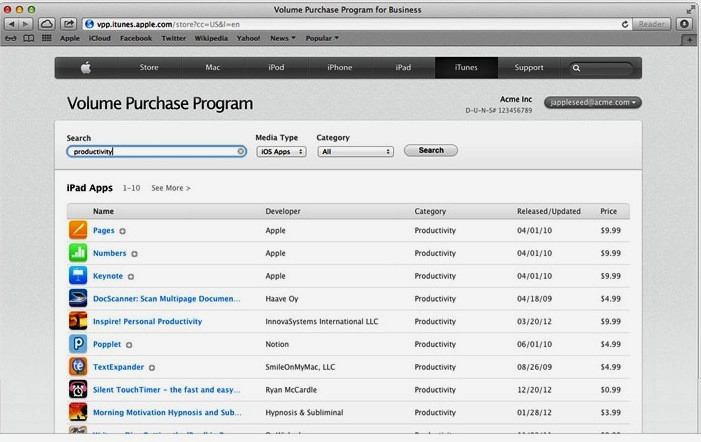The height and width of the screenshot is (442, 701).
Task: Open the Pages app link
Action: tap(104, 231)
